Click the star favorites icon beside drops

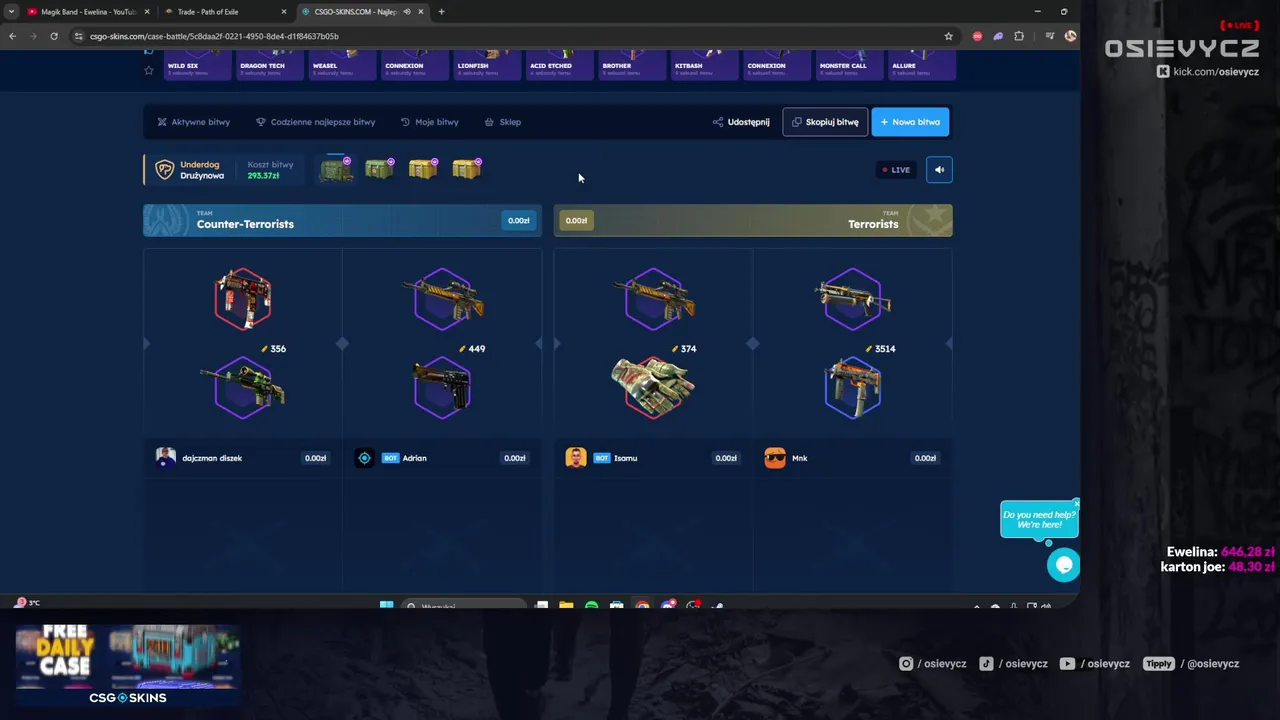click(149, 70)
